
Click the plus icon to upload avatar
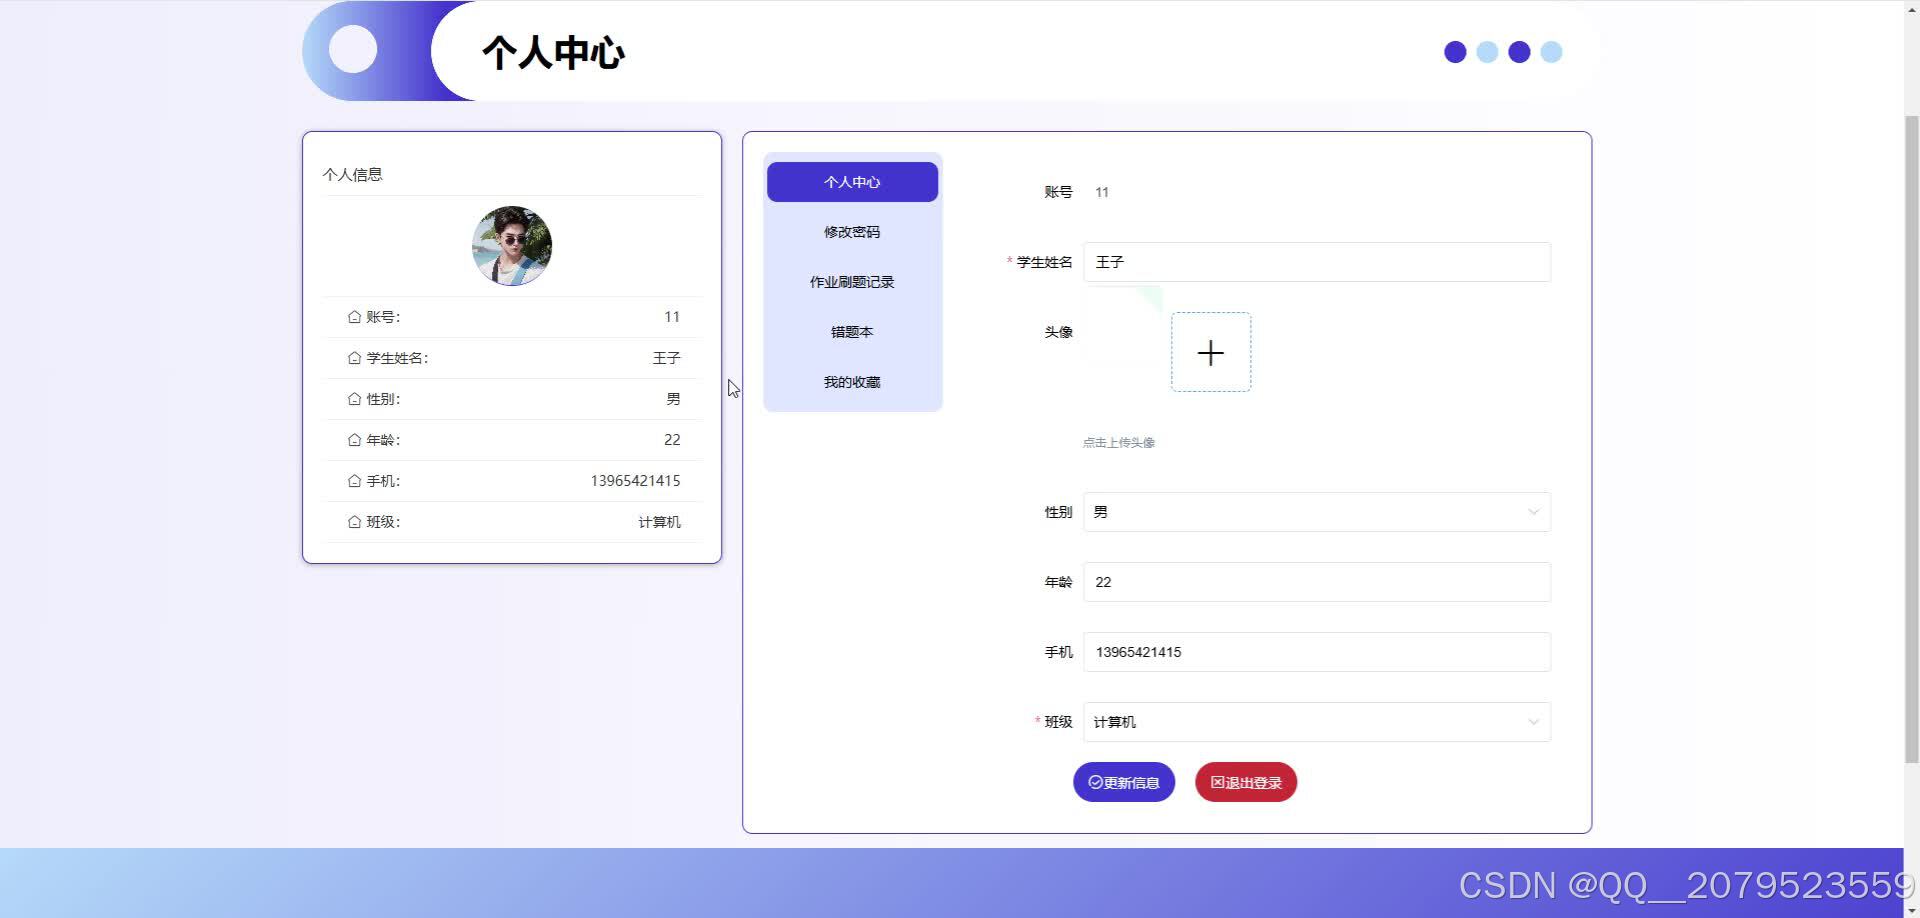pyautogui.click(x=1211, y=352)
